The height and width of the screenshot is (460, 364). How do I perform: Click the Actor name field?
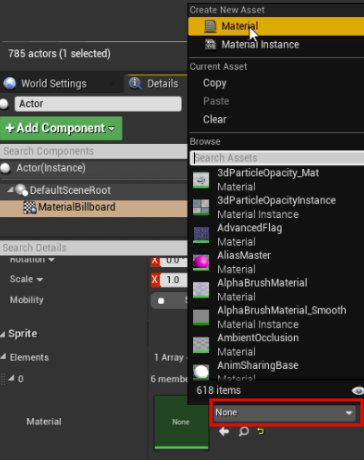98,104
